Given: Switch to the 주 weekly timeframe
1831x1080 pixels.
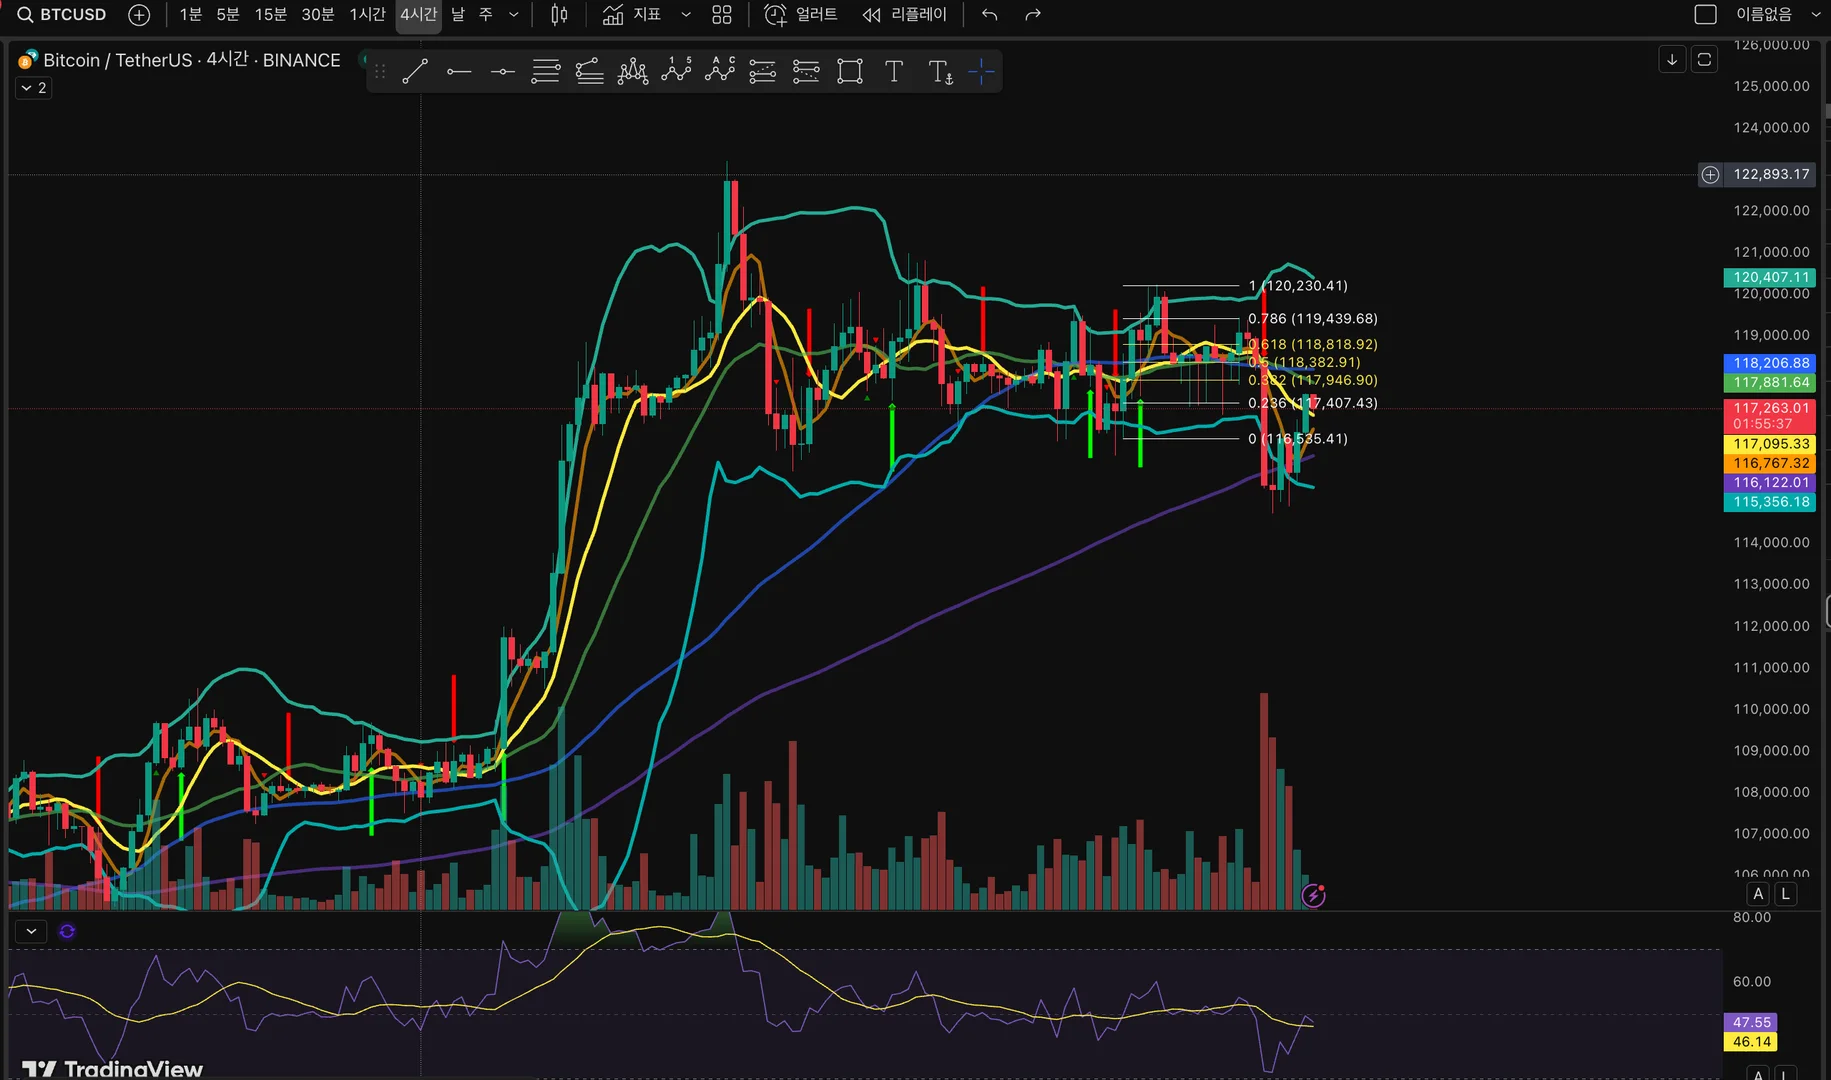Looking at the screenshot, I should [486, 15].
